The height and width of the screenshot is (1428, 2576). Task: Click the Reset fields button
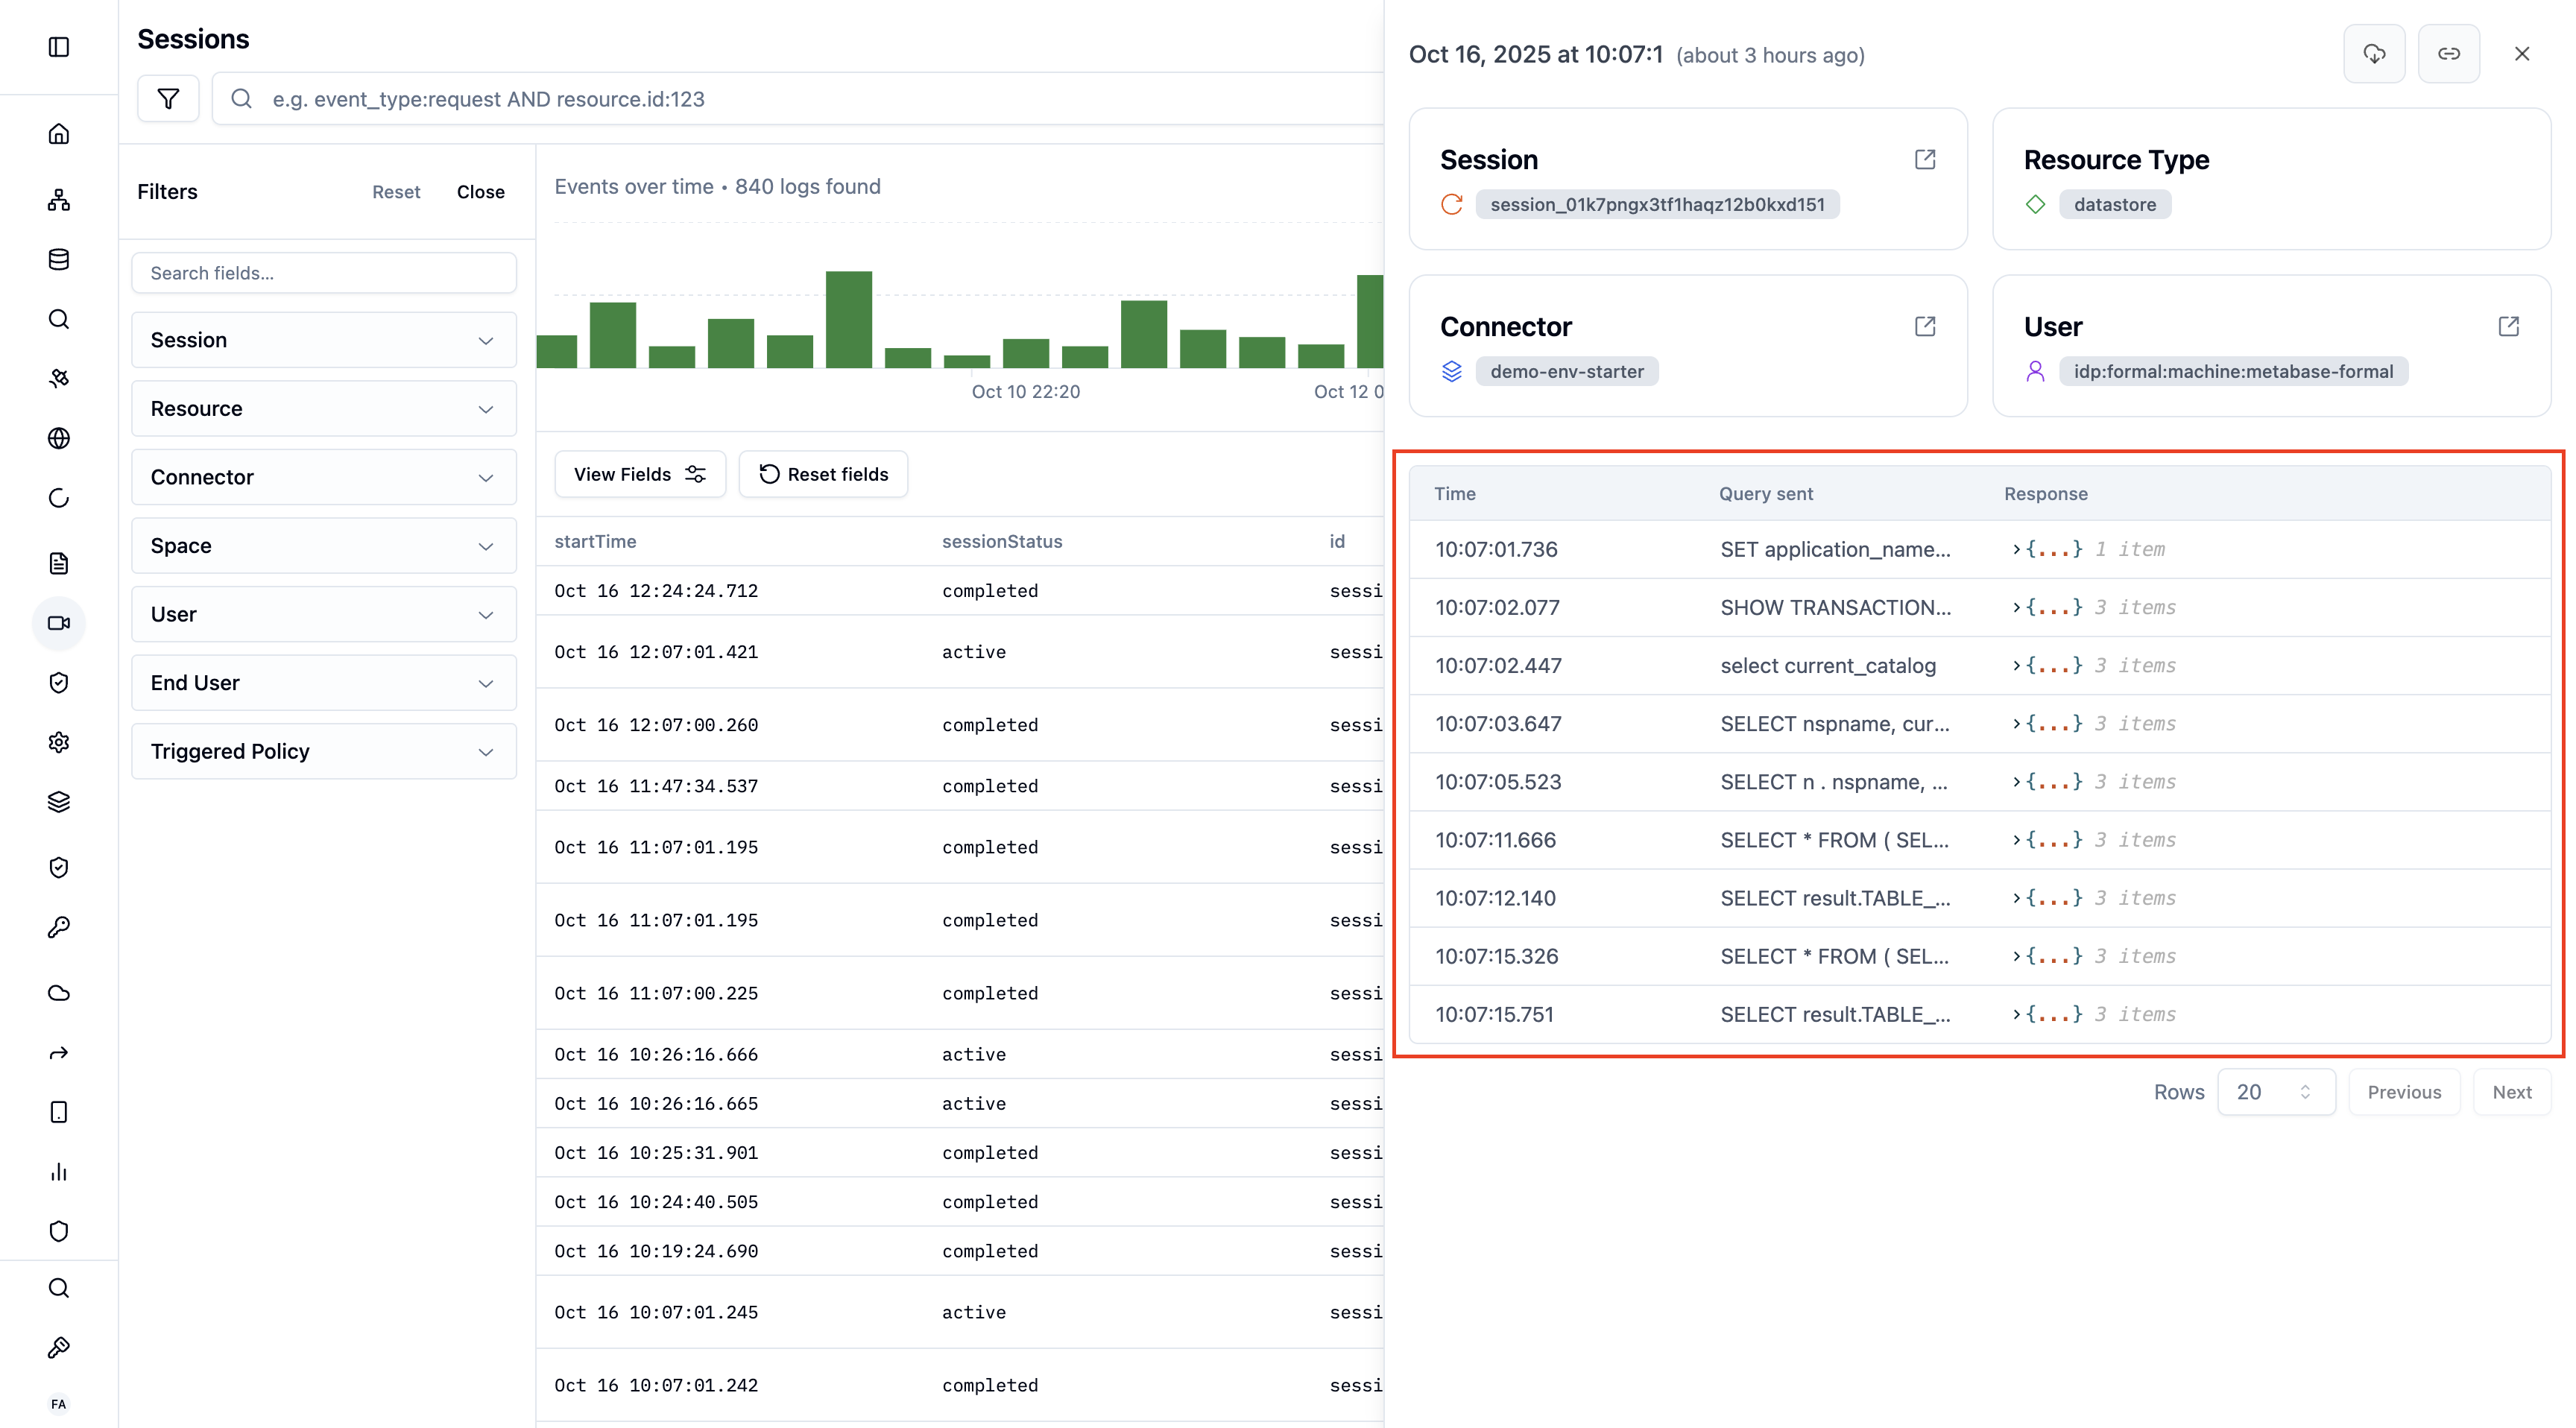coord(823,474)
